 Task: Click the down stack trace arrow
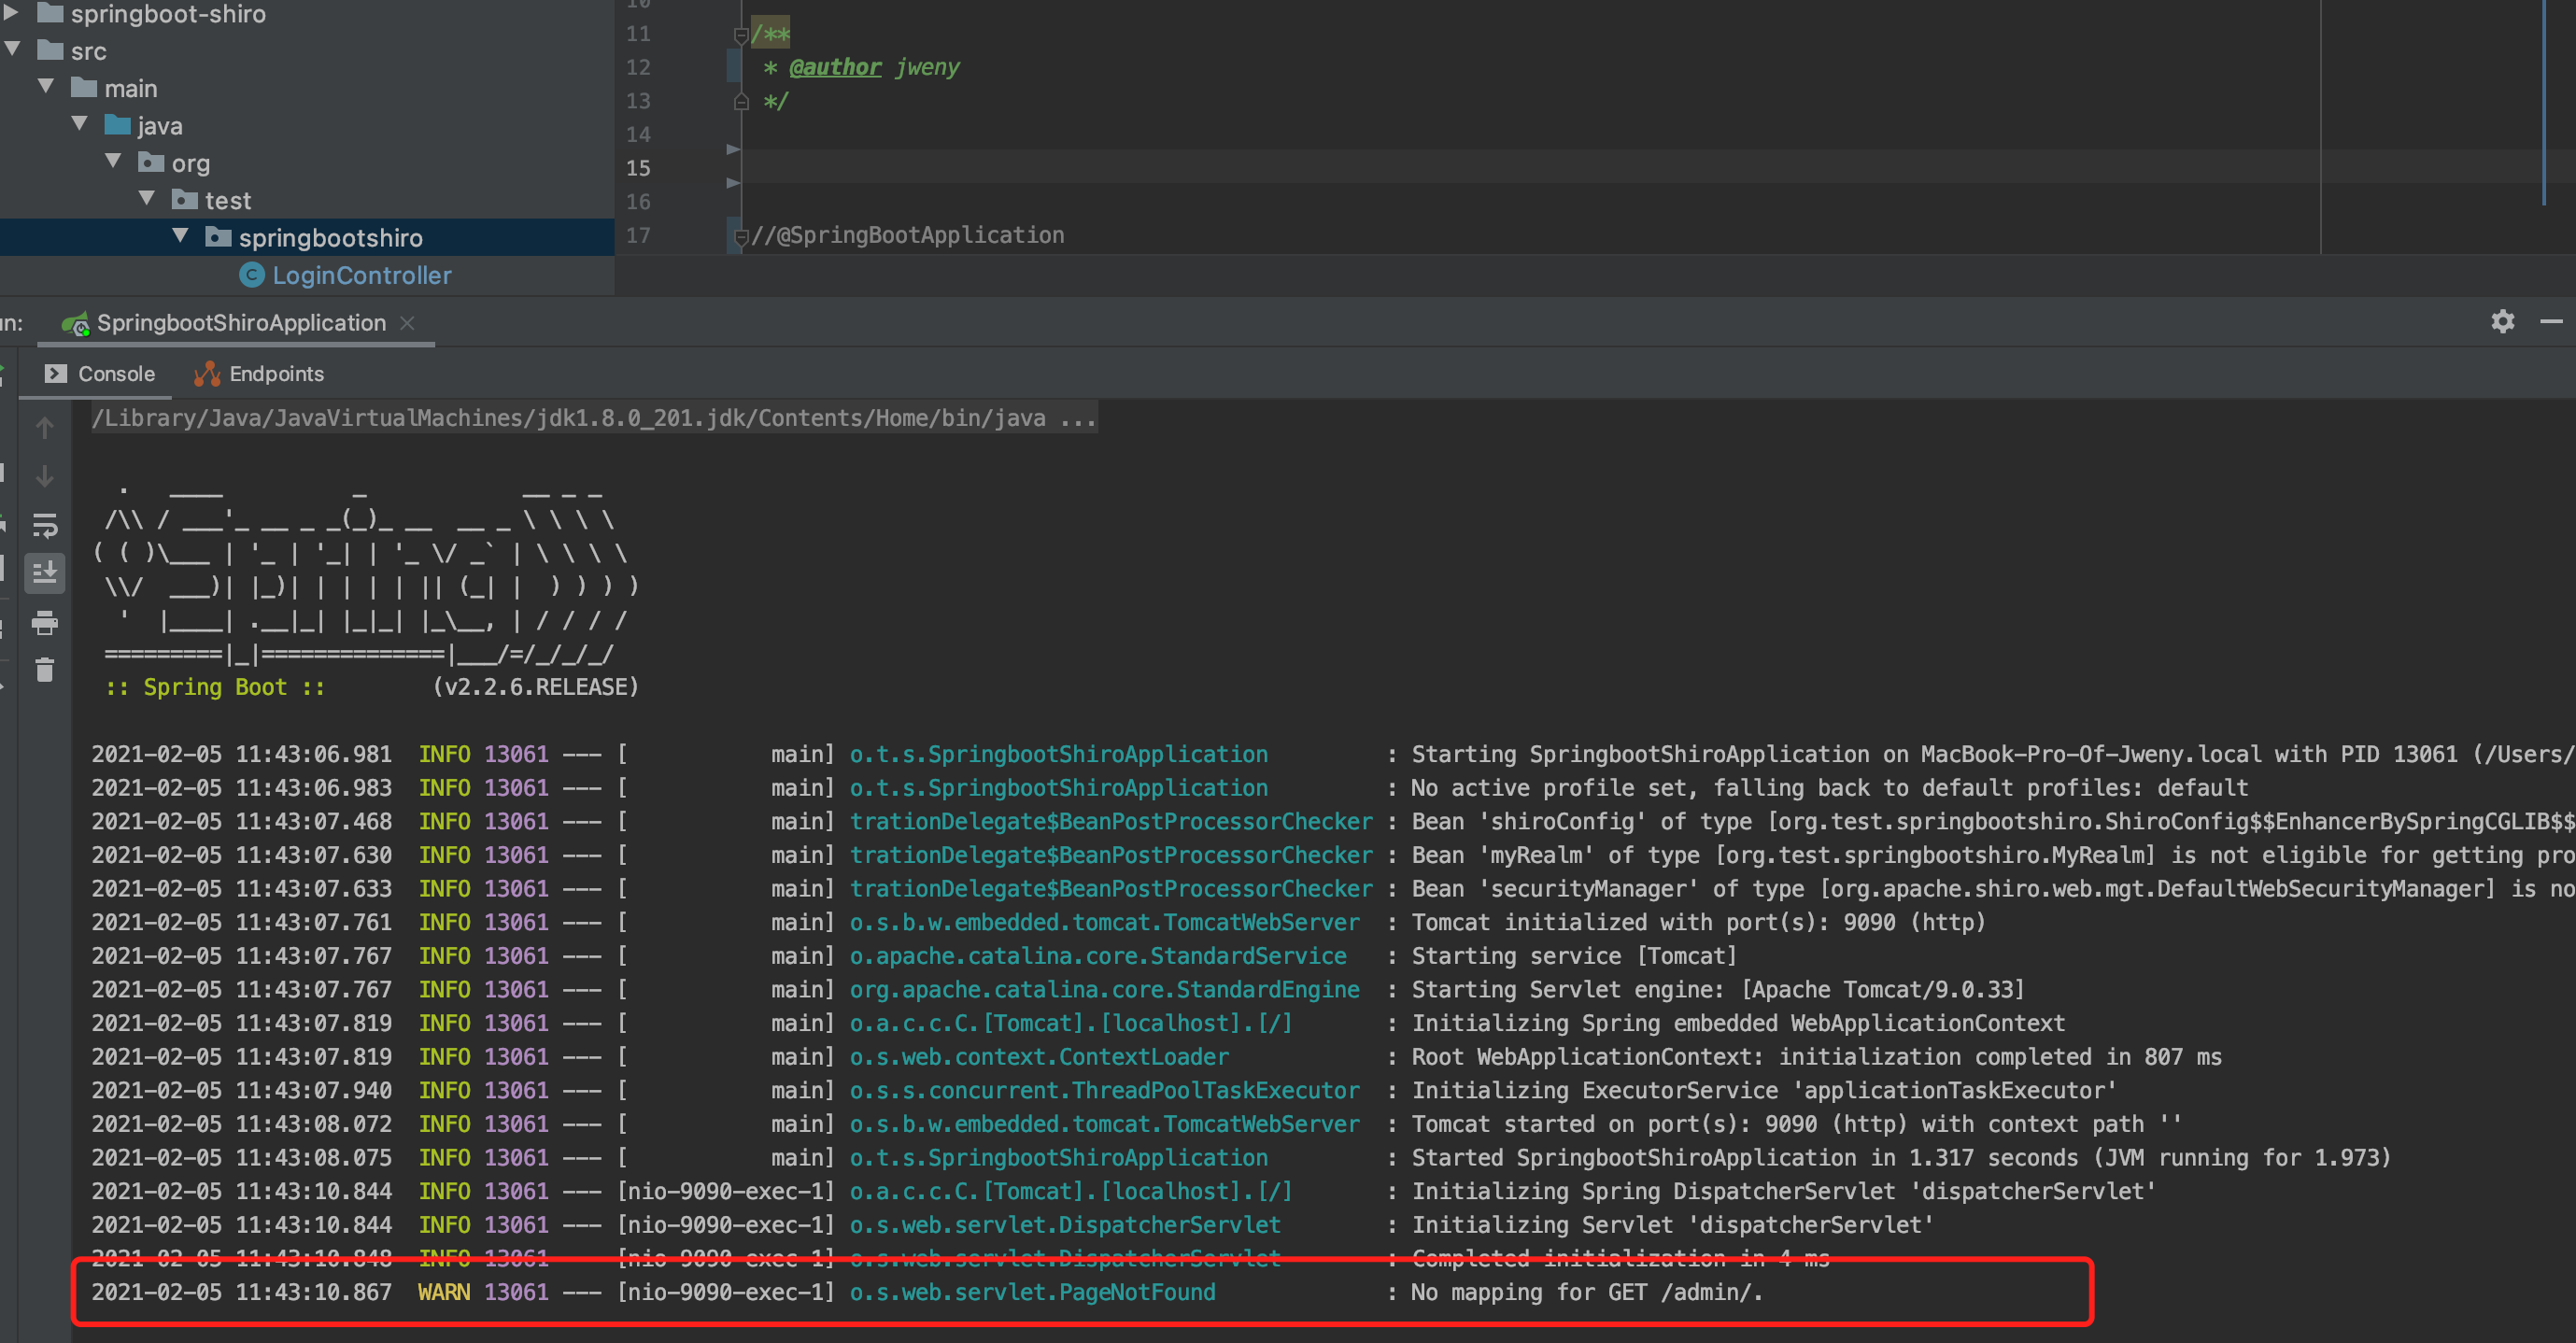click(x=44, y=476)
